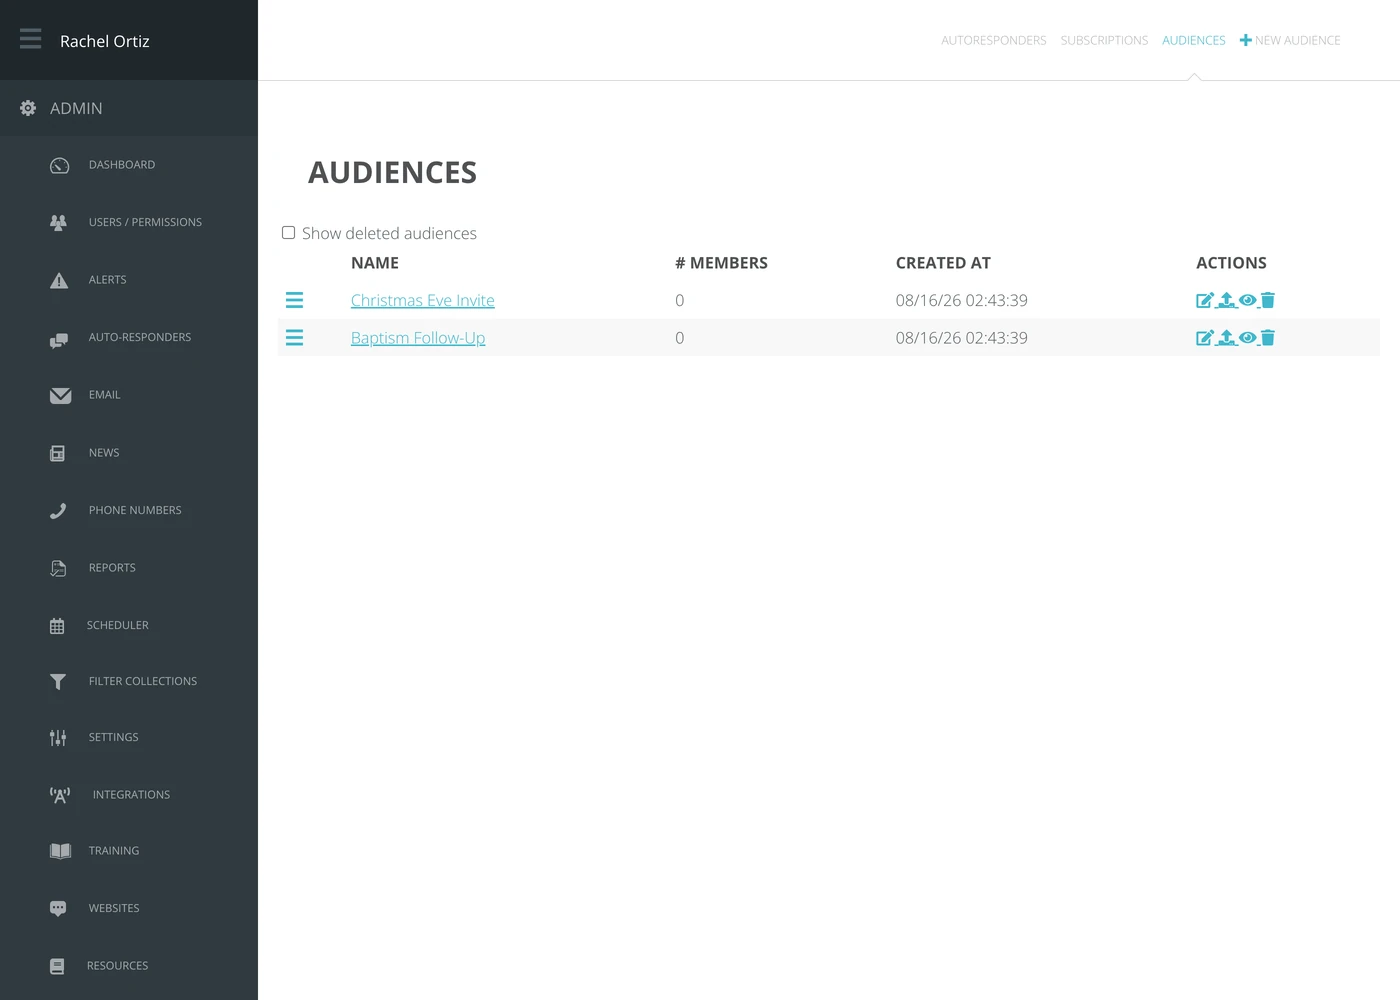Click the Rachel Ortiz account name
Image resolution: width=1400 pixels, height=1000 pixels.
click(x=105, y=41)
